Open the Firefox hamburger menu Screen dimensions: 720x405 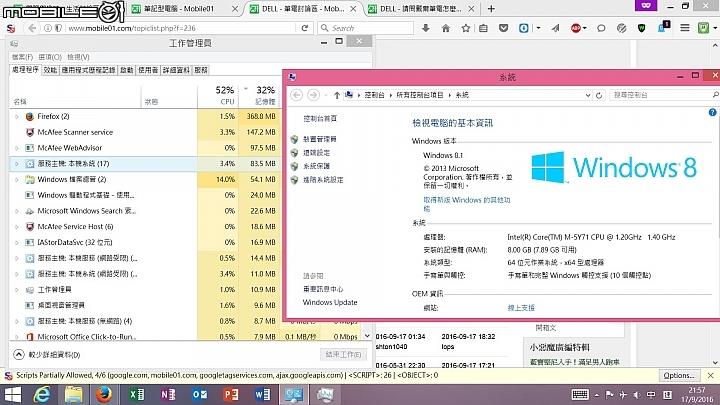point(685,28)
